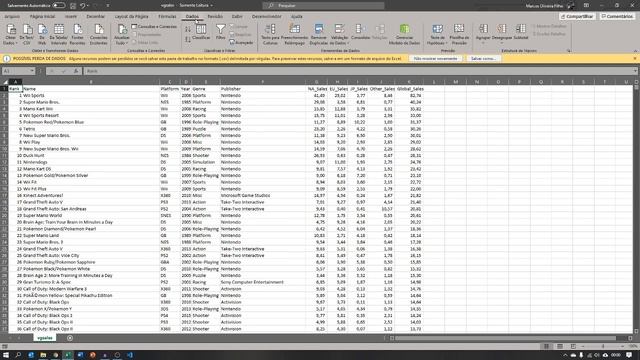Open Fontes Recentes

pos(78,35)
